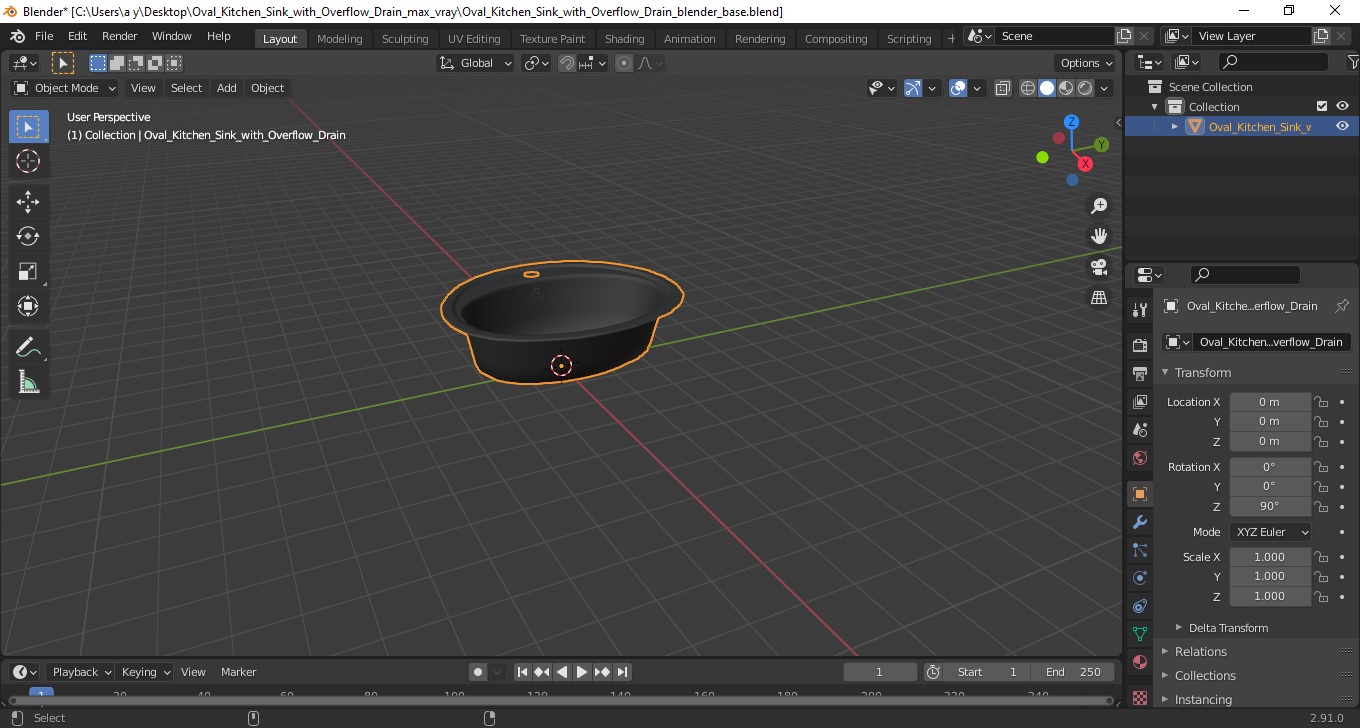Click the pan view hand icon
The width and height of the screenshot is (1360, 728).
click(x=1099, y=237)
